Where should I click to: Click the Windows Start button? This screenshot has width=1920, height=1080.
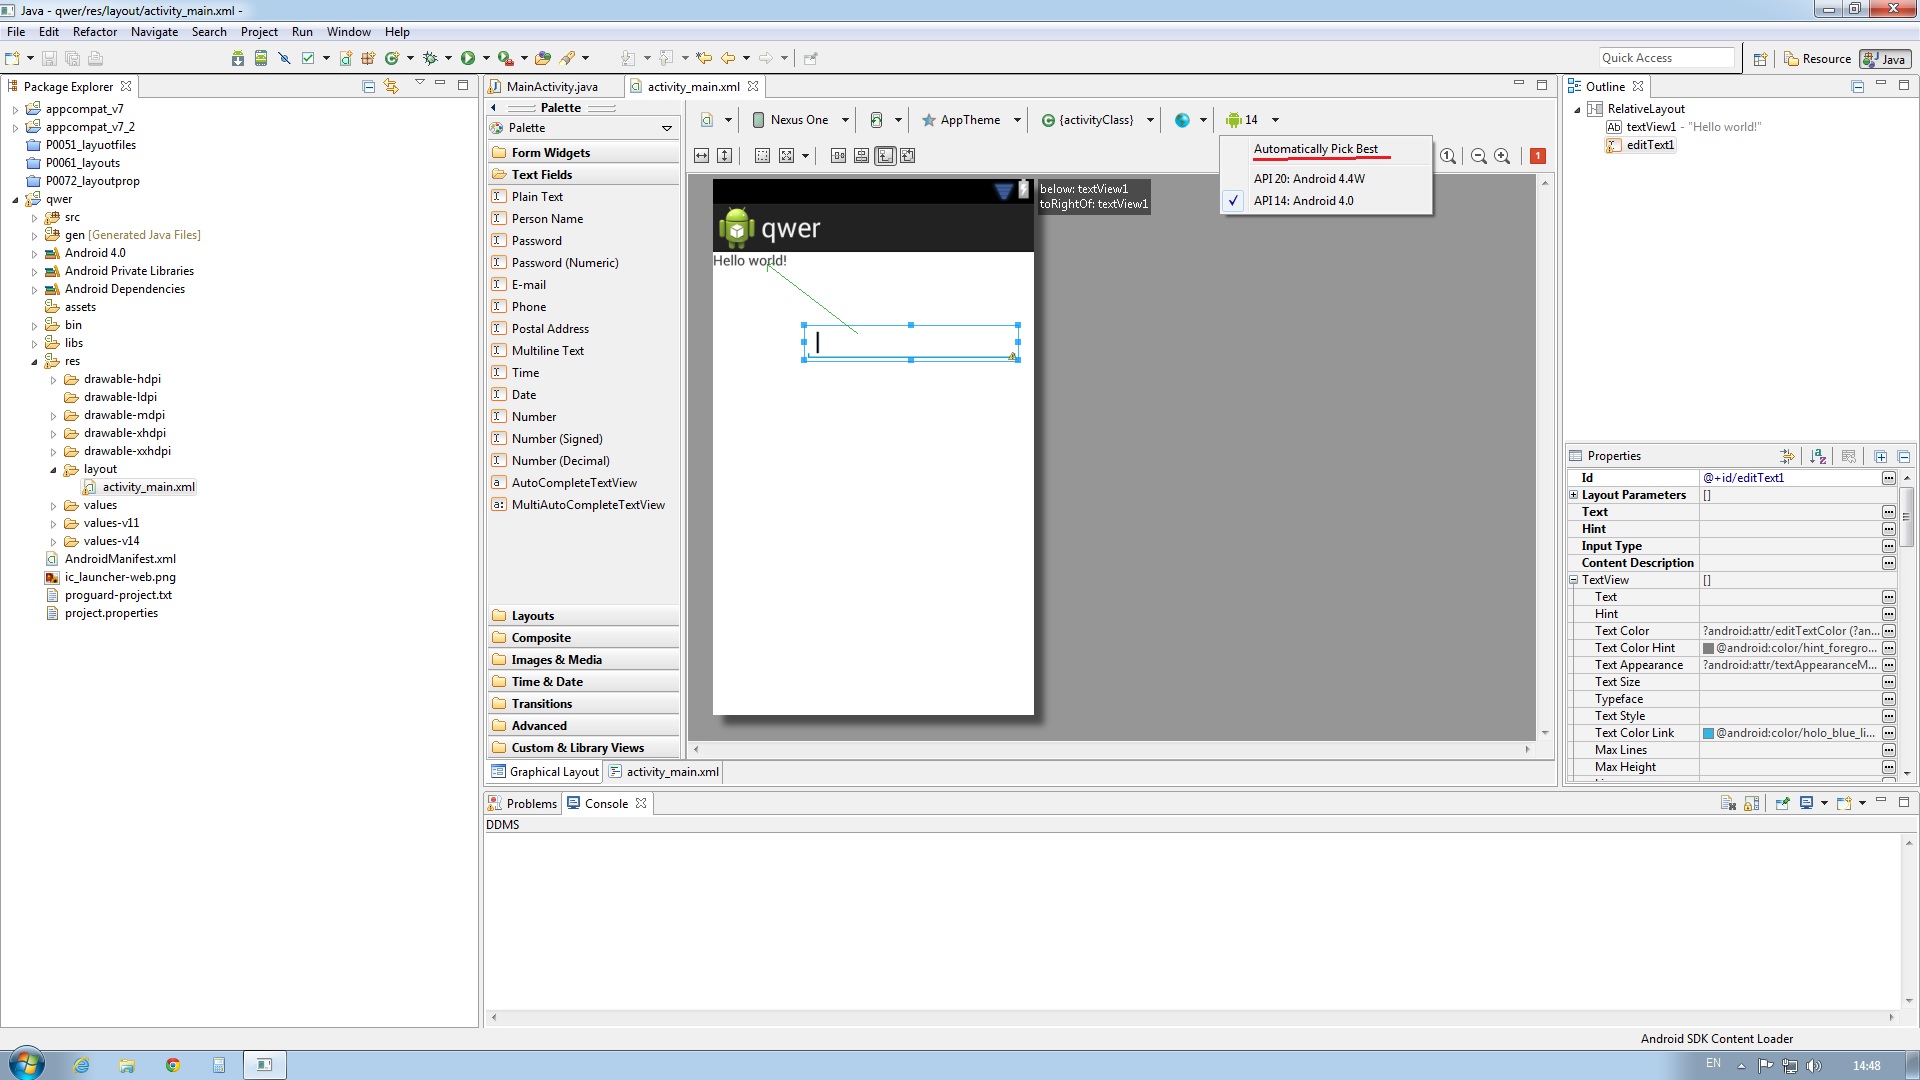[x=26, y=1064]
